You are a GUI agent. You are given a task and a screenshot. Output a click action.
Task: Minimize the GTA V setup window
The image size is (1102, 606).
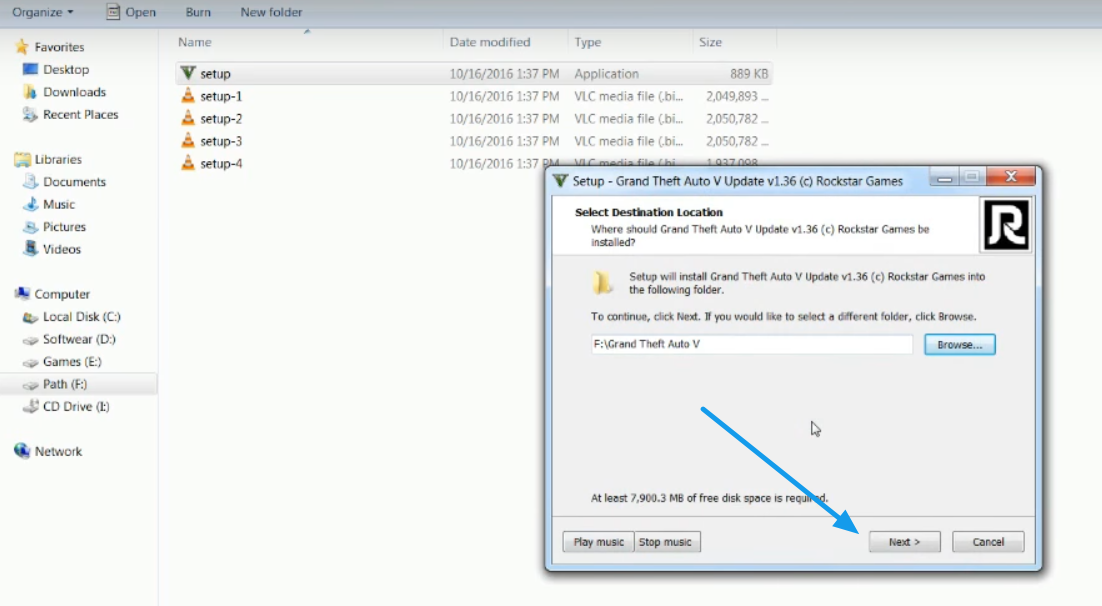point(944,176)
